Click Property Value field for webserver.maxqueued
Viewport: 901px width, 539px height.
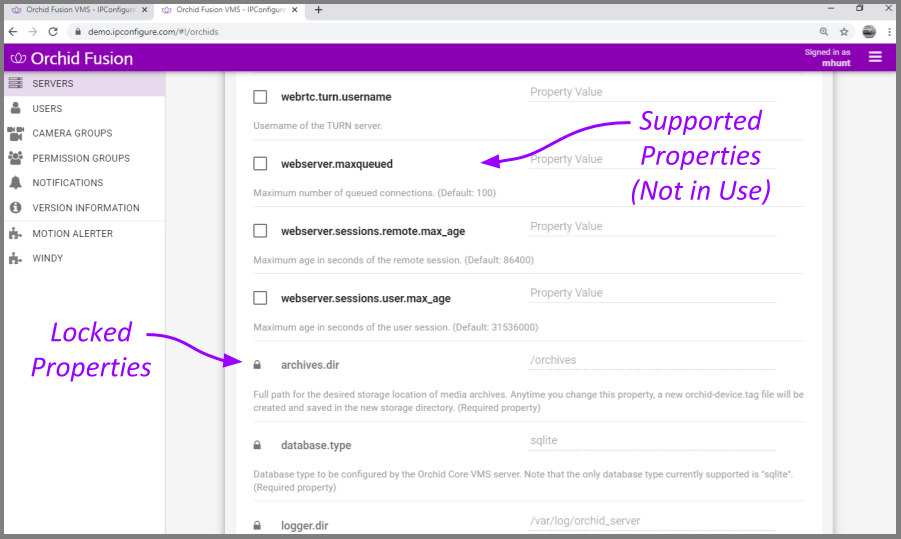click(x=652, y=159)
